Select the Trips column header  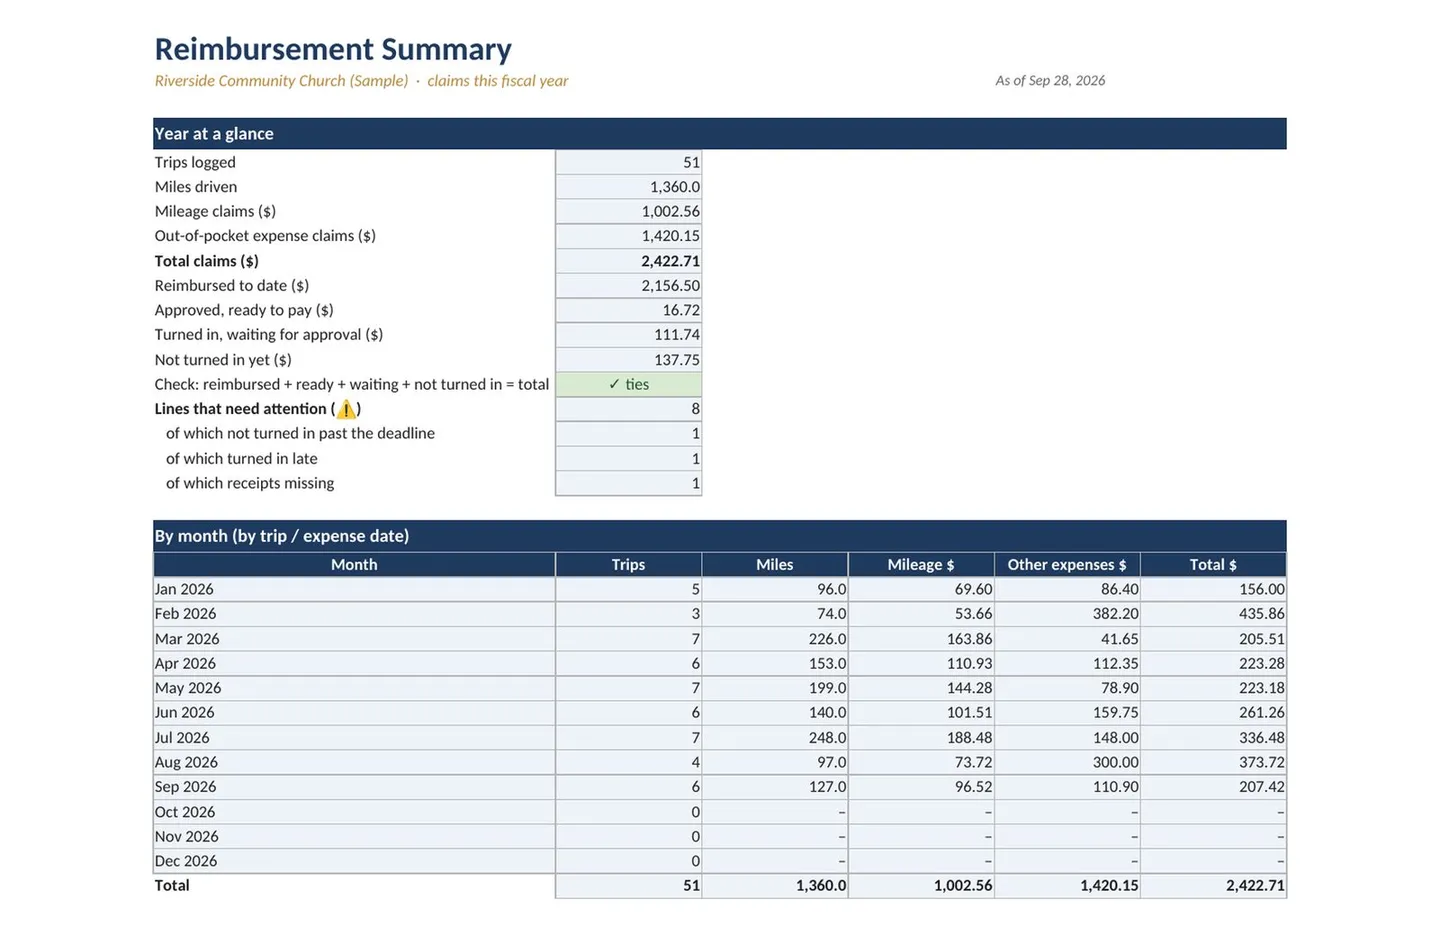coord(628,564)
